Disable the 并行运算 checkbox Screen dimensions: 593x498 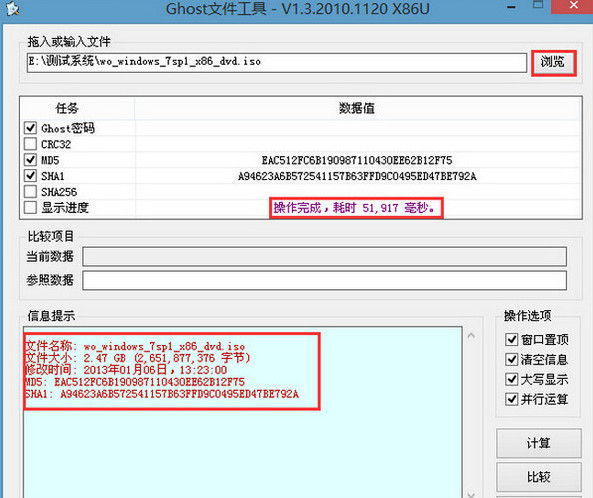coord(511,399)
